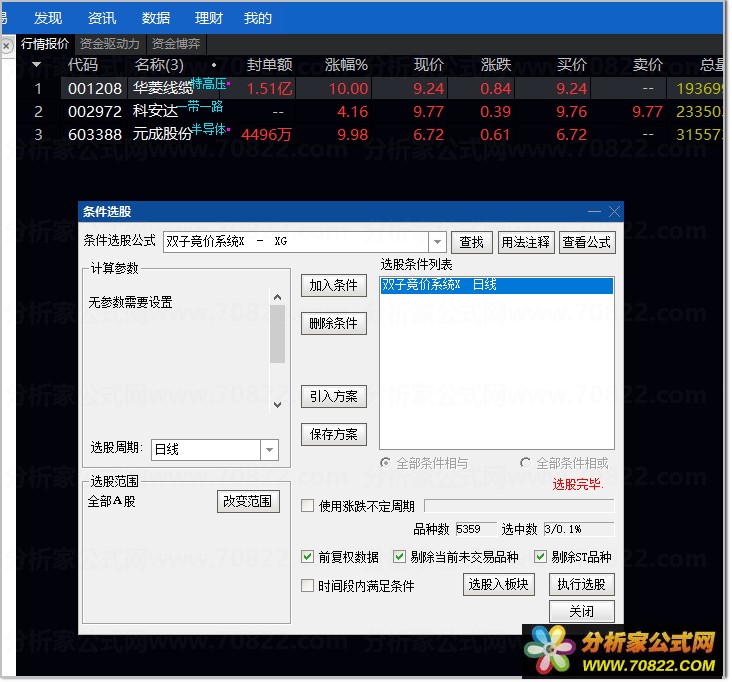Screen dimensions: 732x682
Task: Open the 我的 menu
Action: (257, 18)
